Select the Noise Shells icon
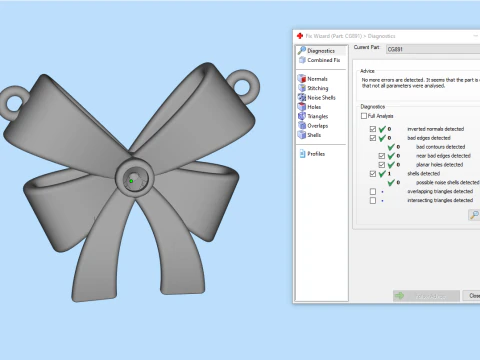 pos(302,97)
